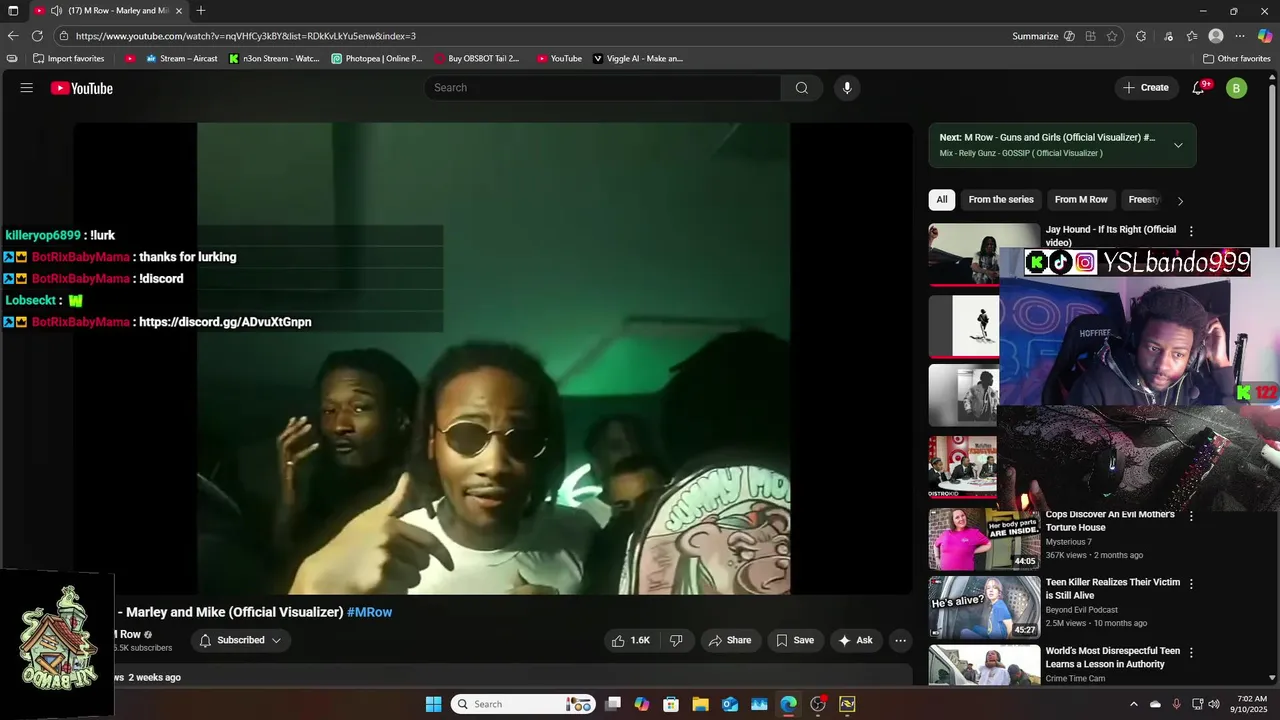Open the Windows Start menu
The height and width of the screenshot is (720, 1280).
pyautogui.click(x=433, y=704)
